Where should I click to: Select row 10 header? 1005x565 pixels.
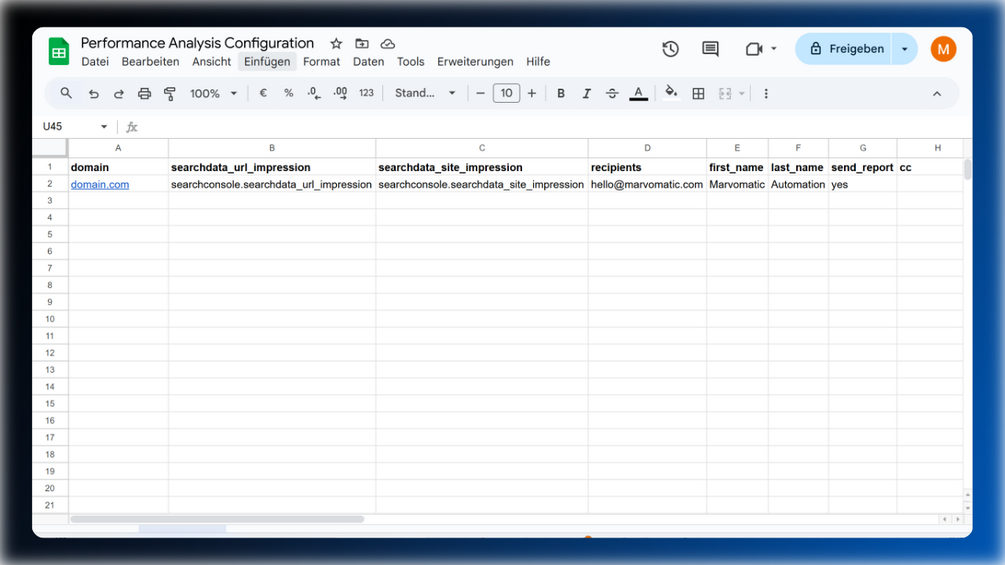[x=50, y=319]
